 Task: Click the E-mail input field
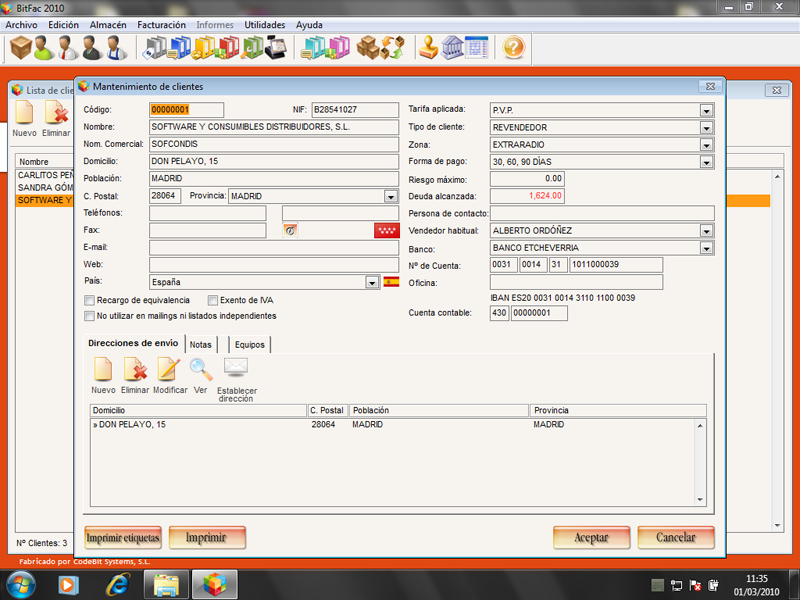click(274, 247)
